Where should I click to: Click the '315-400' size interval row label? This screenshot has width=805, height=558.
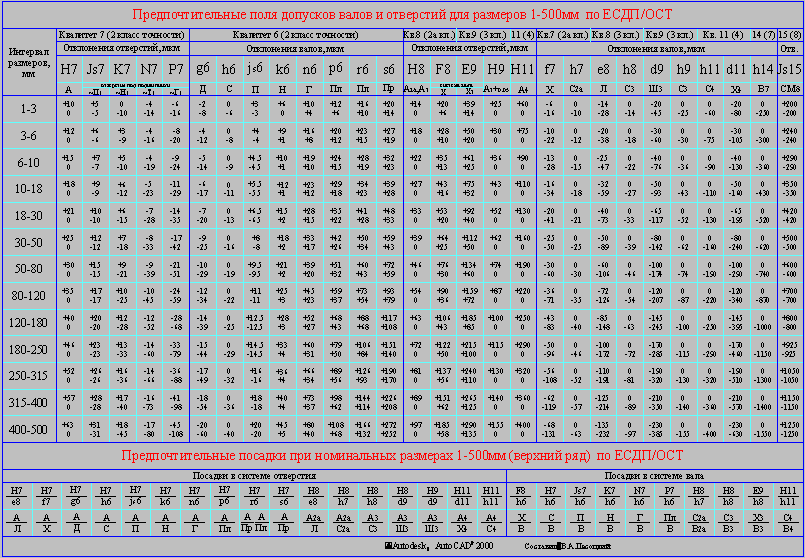click(x=29, y=403)
